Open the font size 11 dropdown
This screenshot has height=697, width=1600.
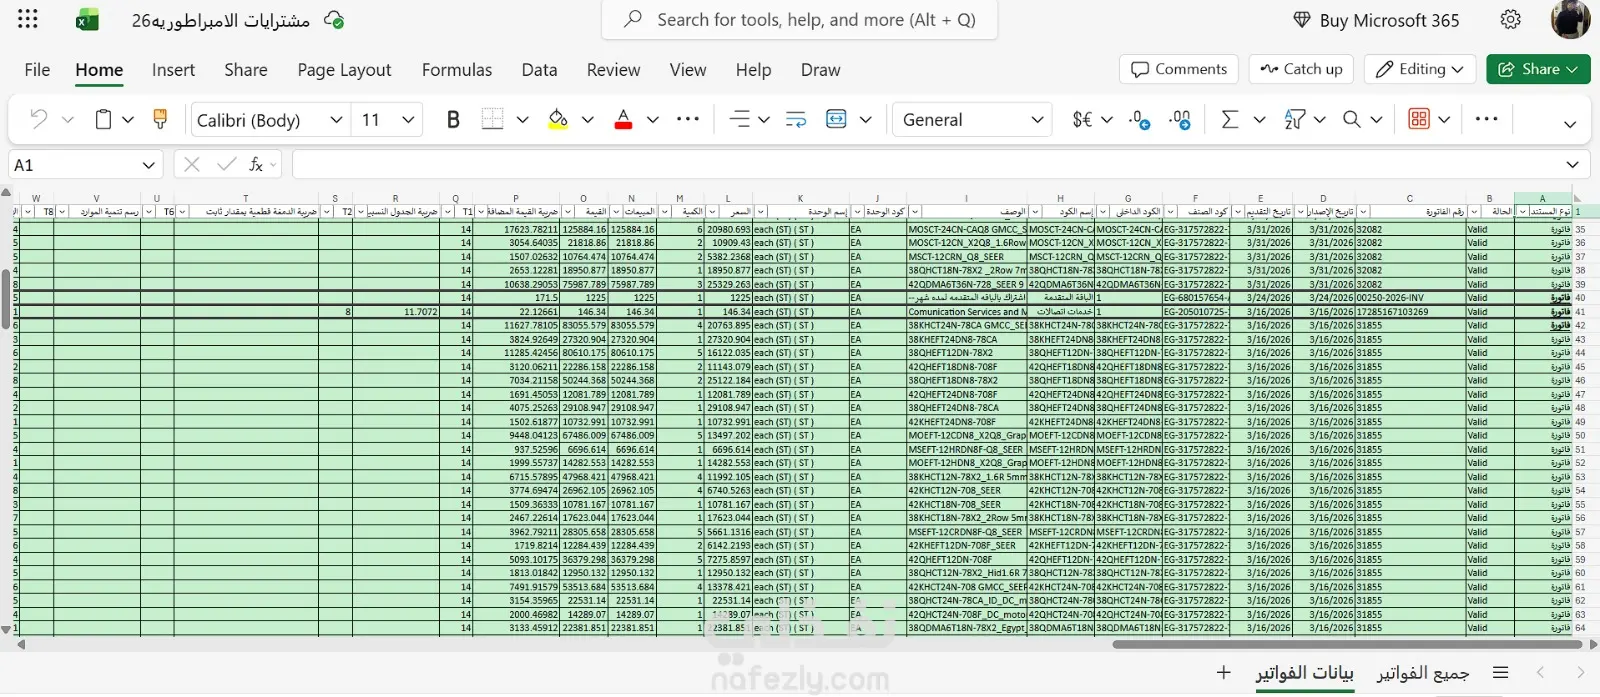408,120
